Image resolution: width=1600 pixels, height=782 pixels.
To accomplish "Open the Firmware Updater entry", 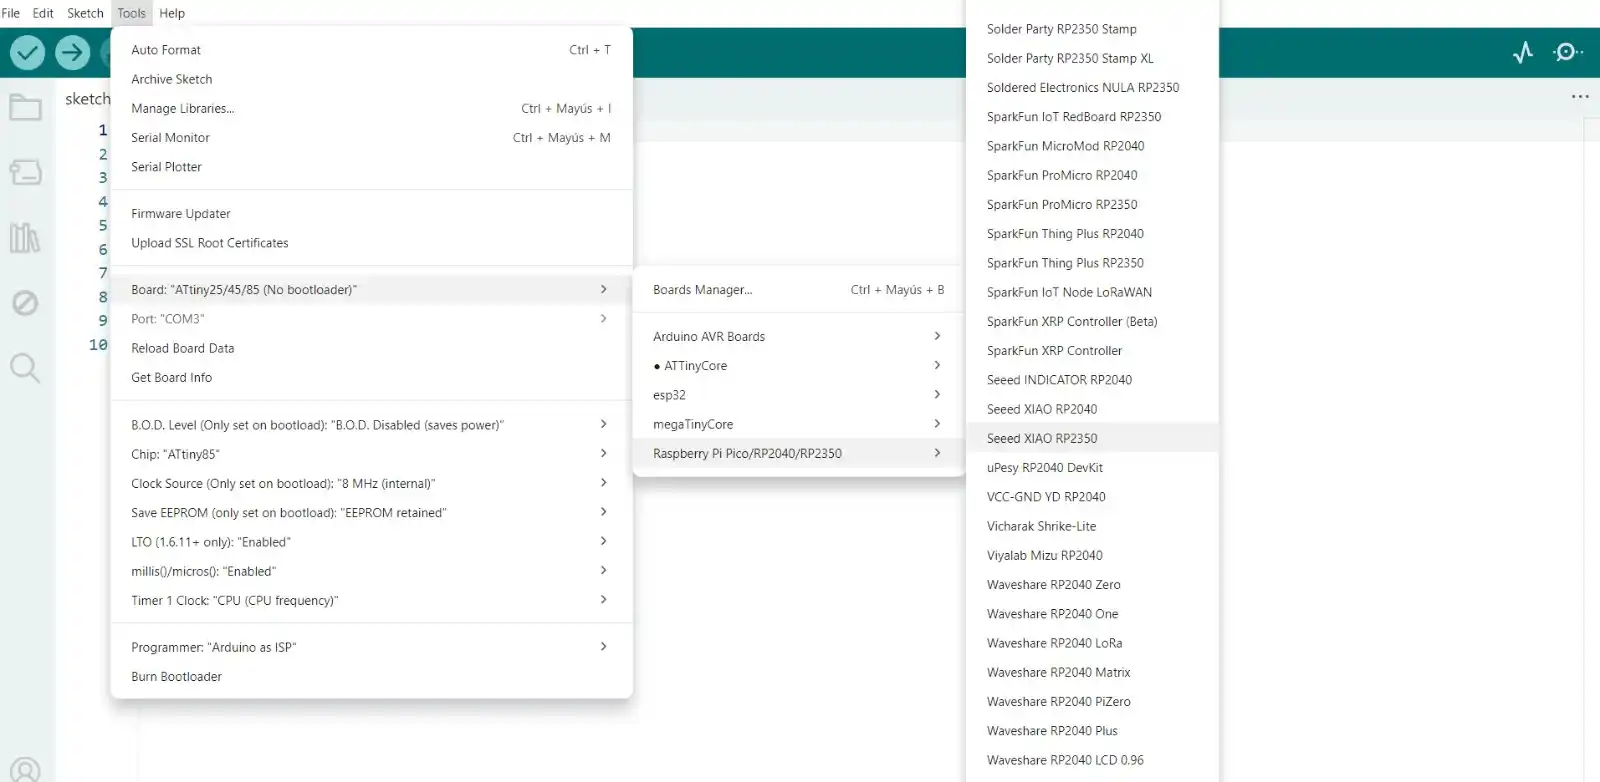I will [371, 214].
